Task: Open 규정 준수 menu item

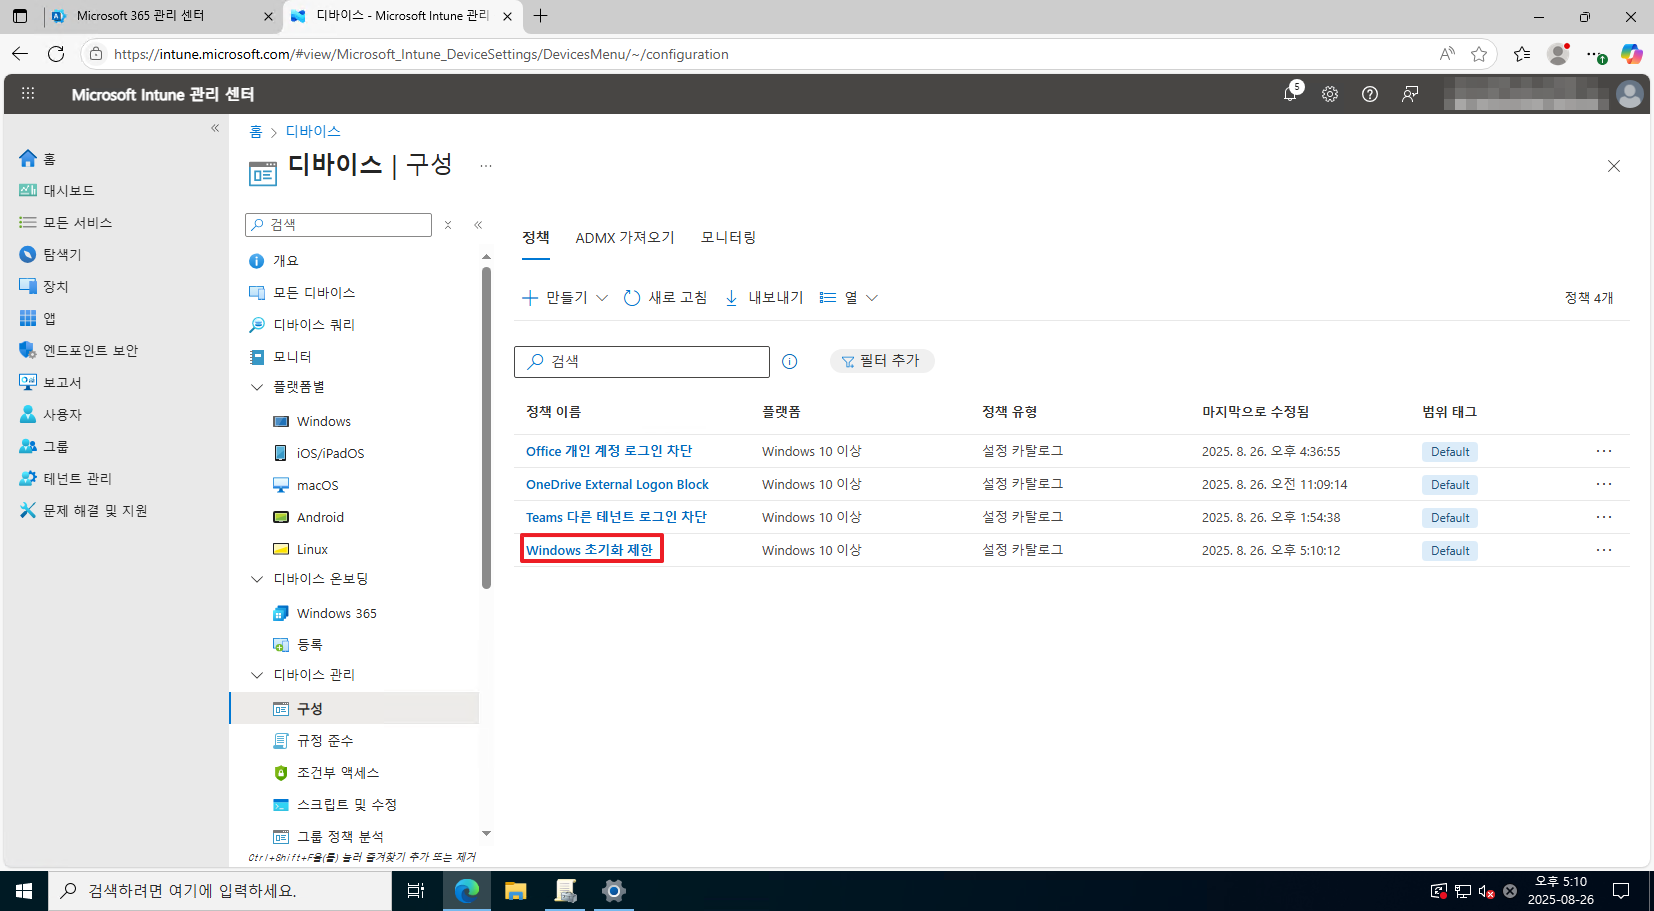Action: point(325,740)
